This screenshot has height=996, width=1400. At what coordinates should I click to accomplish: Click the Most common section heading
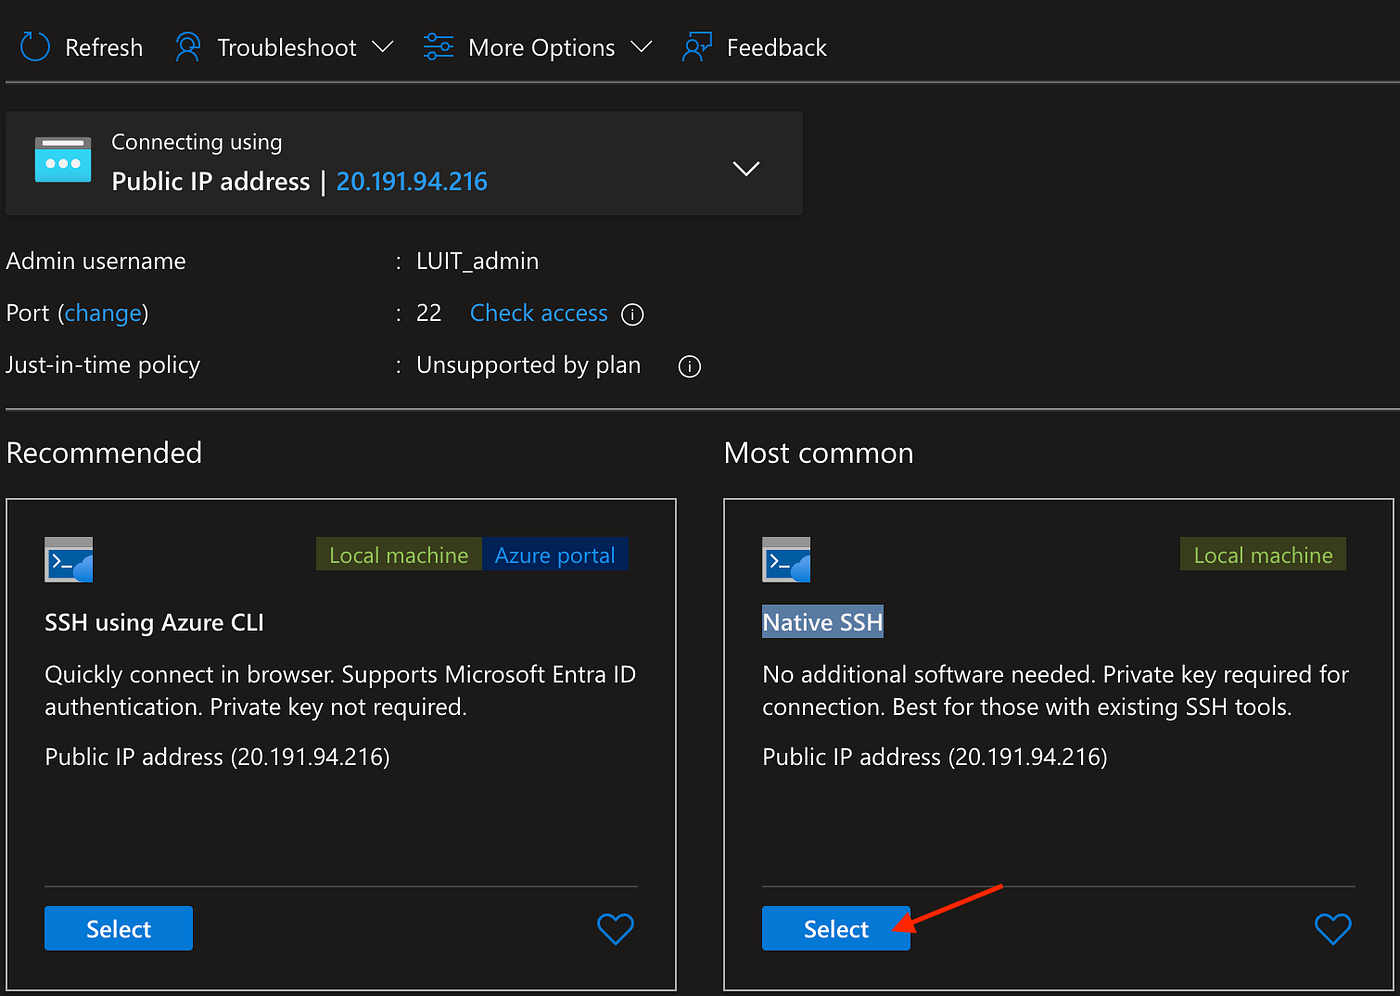pos(818,453)
